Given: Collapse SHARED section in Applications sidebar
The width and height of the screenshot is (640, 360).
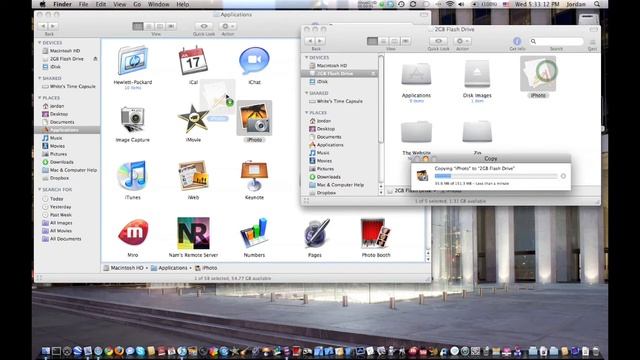Looking at the screenshot, I should tap(40, 78).
